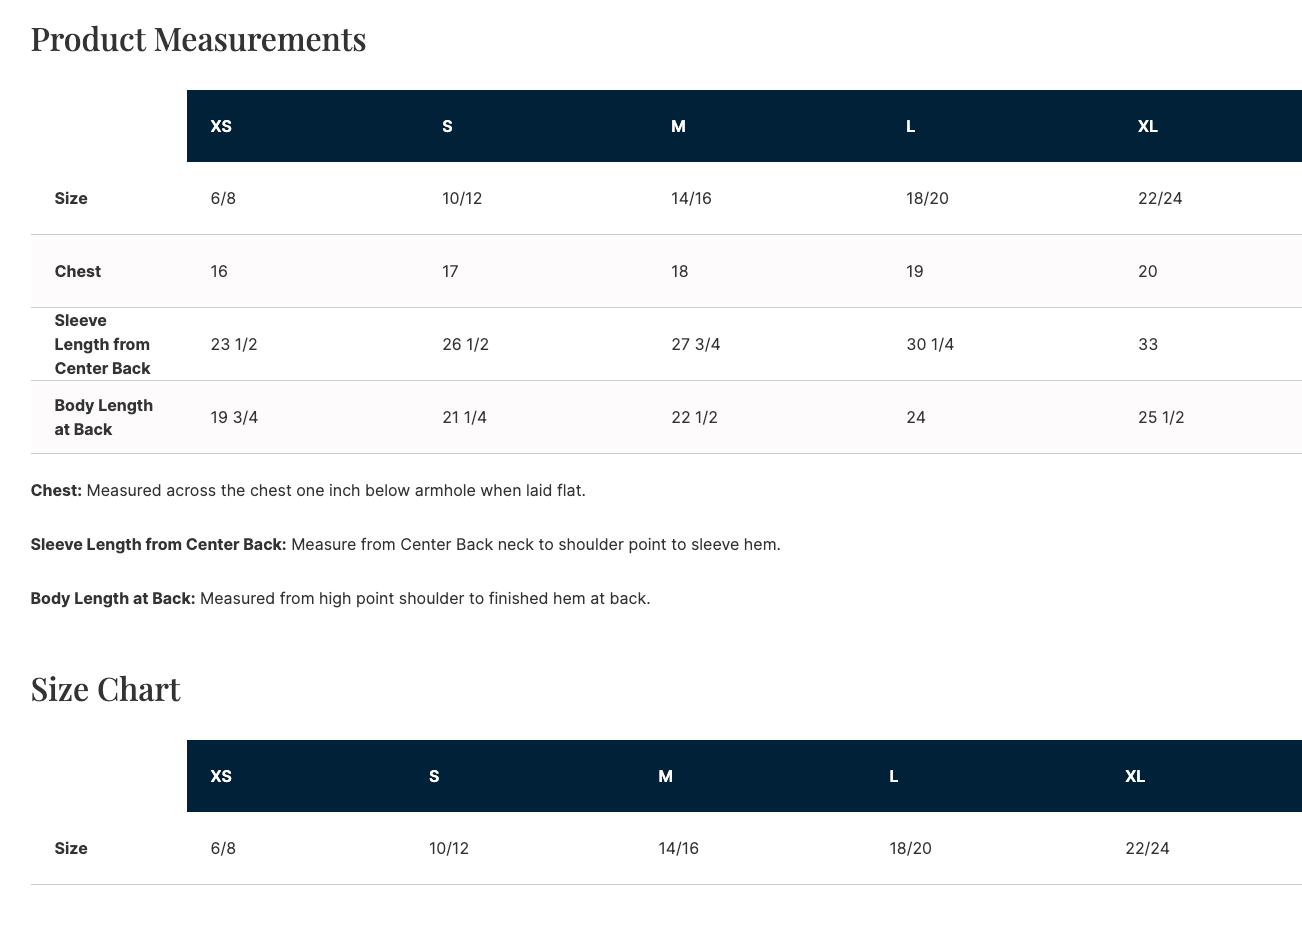Screen dimensions: 1302x925
Task: Click L column header in Size Chart table
Action: 893,776
